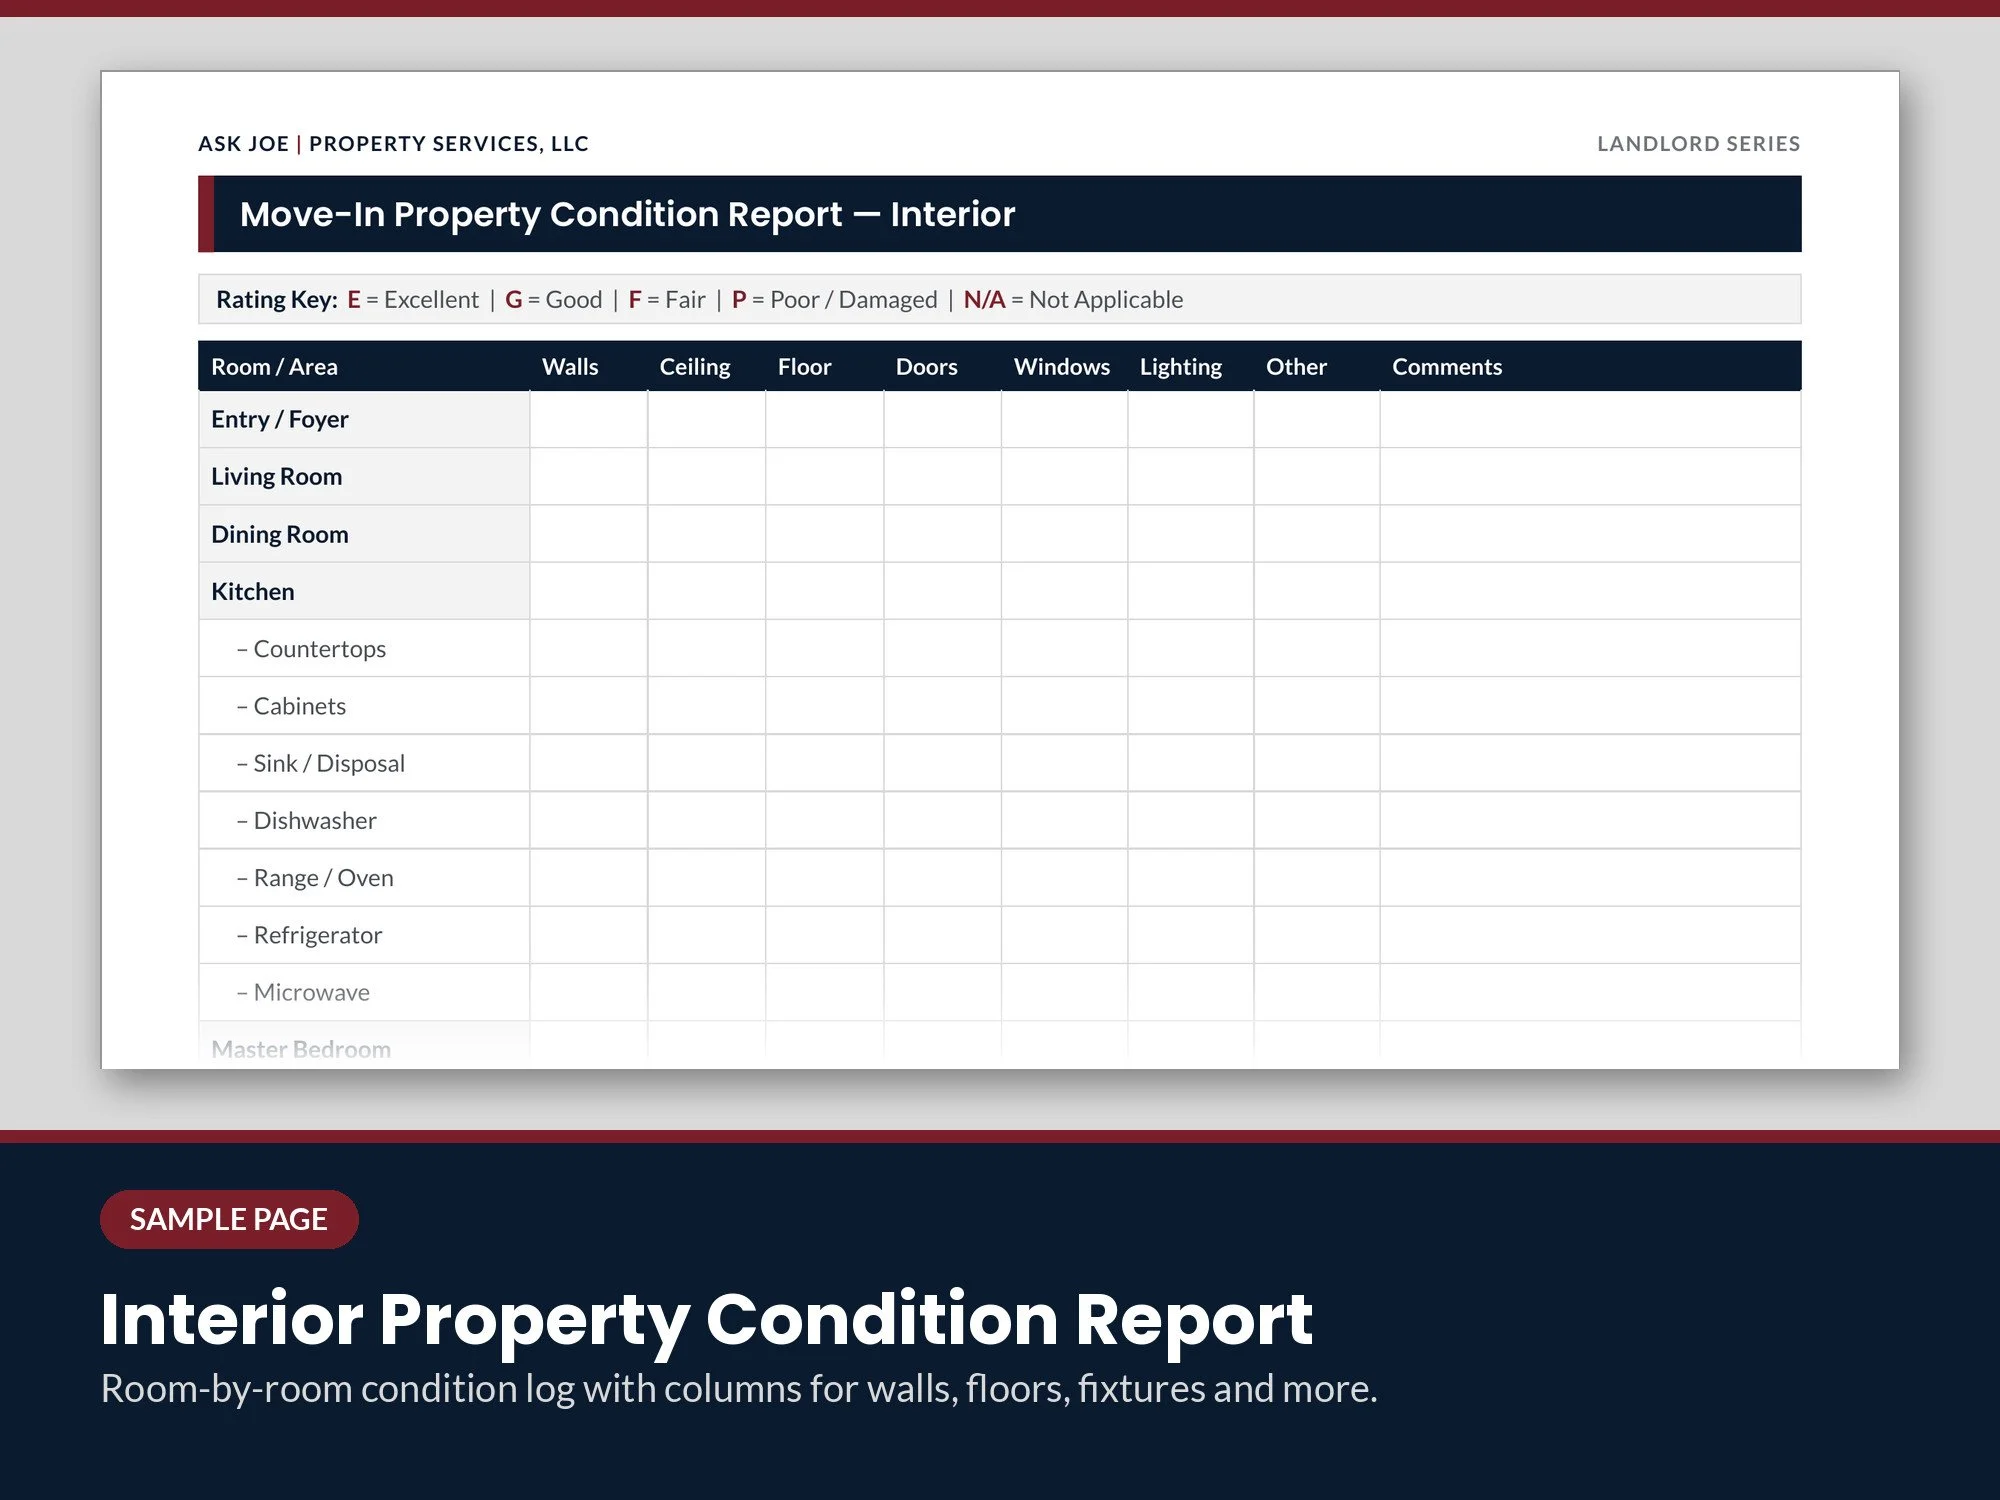This screenshot has height=1500, width=2000.
Task: Click the Windows cell for Dining Room
Action: (x=1065, y=534)
